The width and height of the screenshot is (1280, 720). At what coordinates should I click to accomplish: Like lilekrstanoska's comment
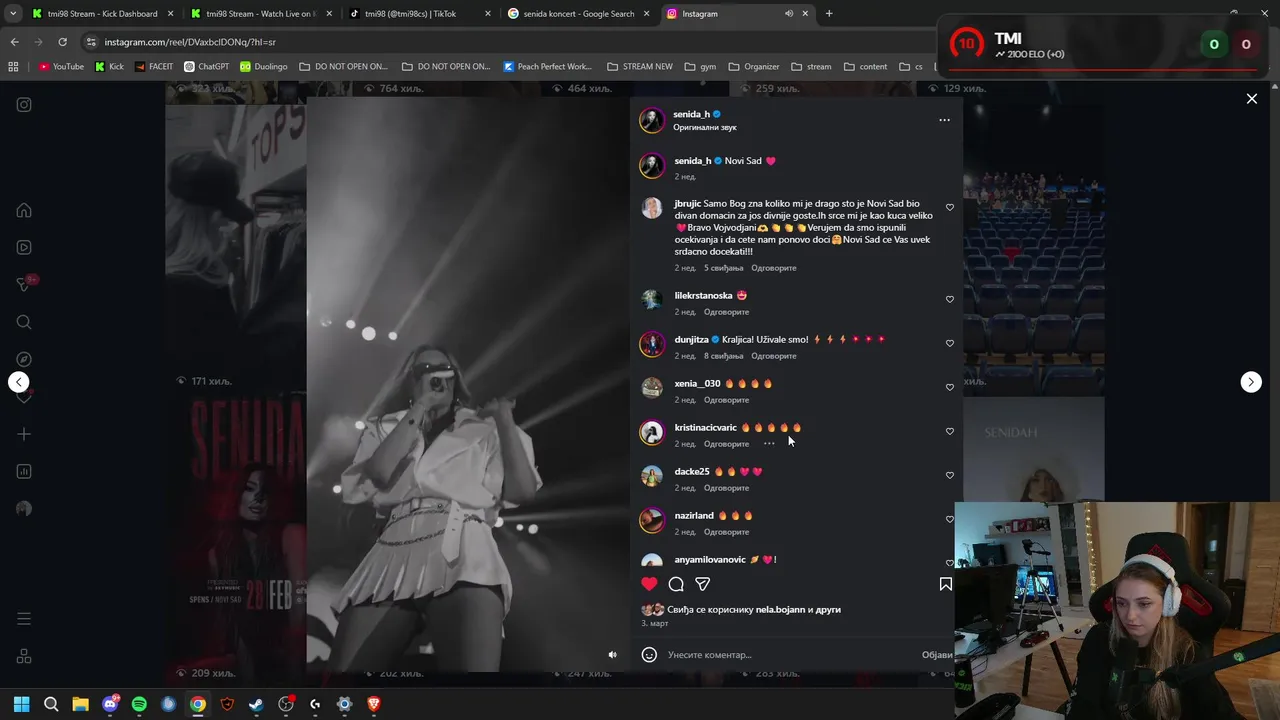click(x=950, y=299)
